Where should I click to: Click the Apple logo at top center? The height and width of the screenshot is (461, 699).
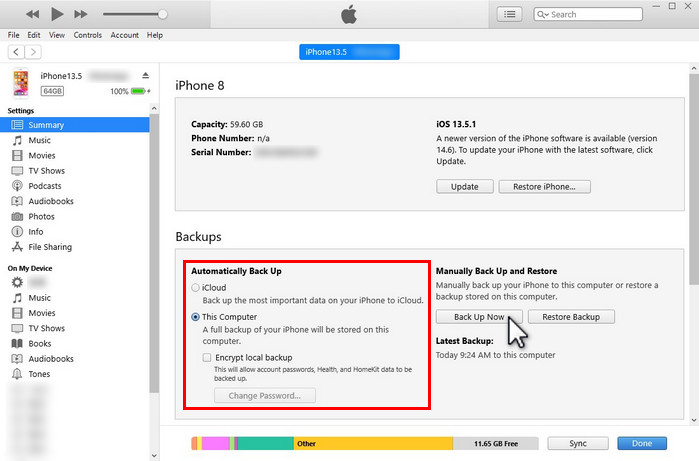coord(349,14)
